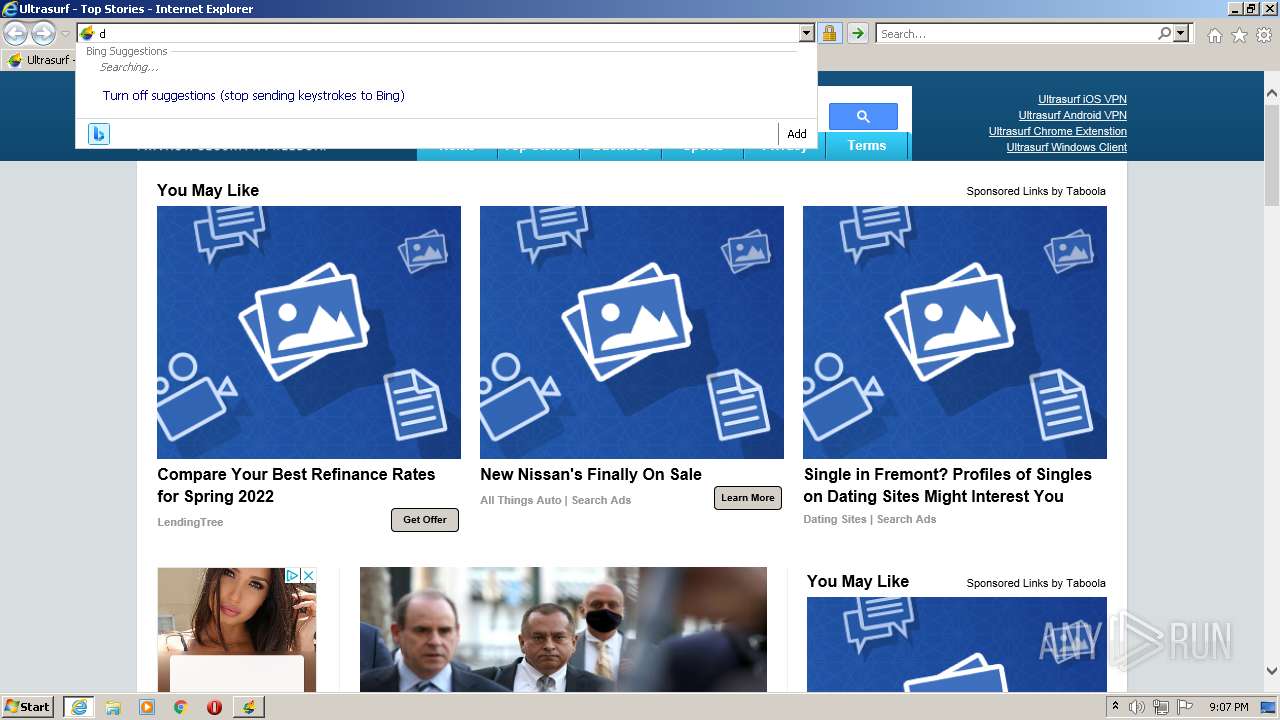Click top Sponsored Links by Taboola text
Screen dimensions: 1280x720
click(1036, 191)
